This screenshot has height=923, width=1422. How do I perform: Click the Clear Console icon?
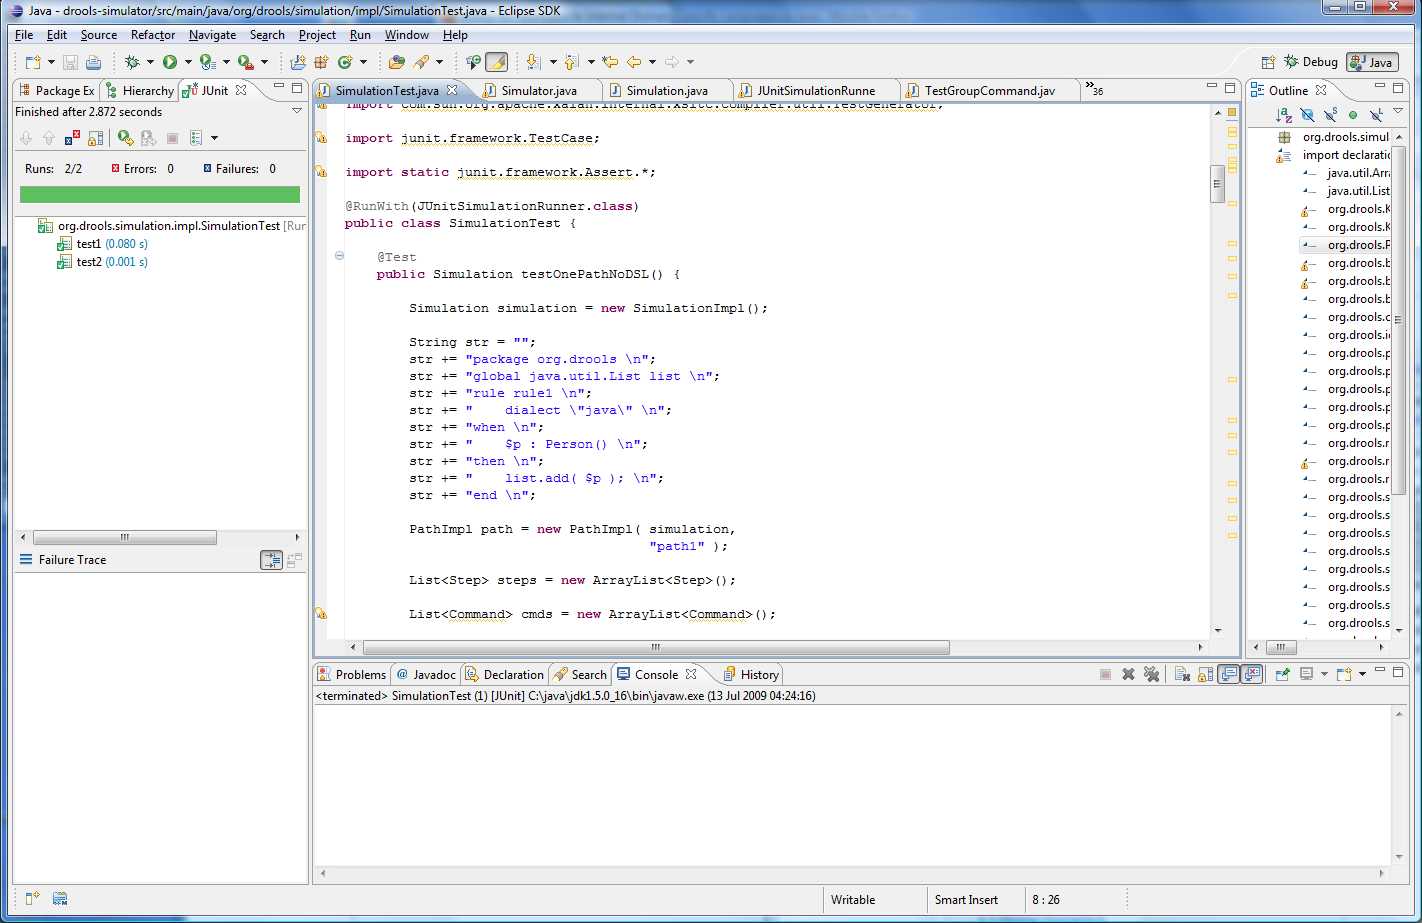coord(1182,674)
